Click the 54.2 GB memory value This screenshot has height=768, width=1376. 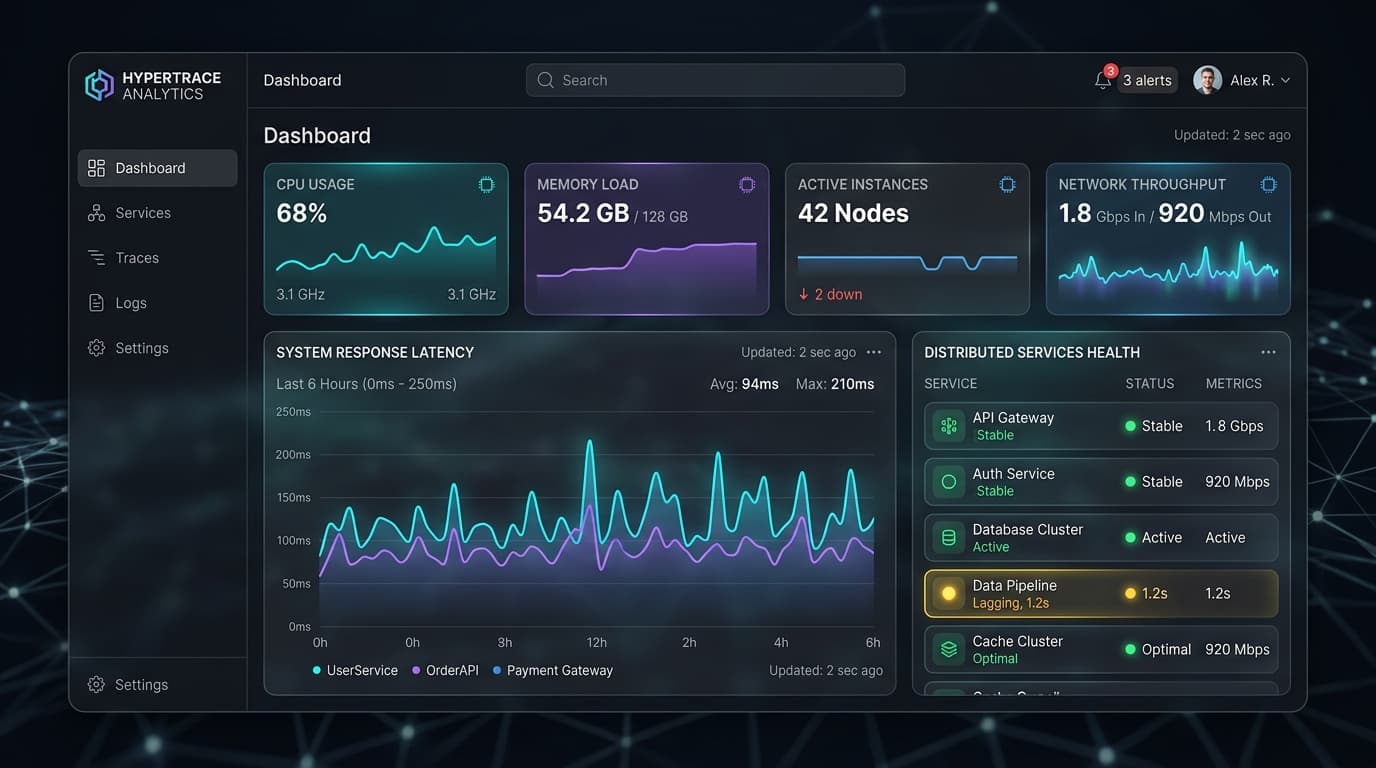[x=583, y=213]
